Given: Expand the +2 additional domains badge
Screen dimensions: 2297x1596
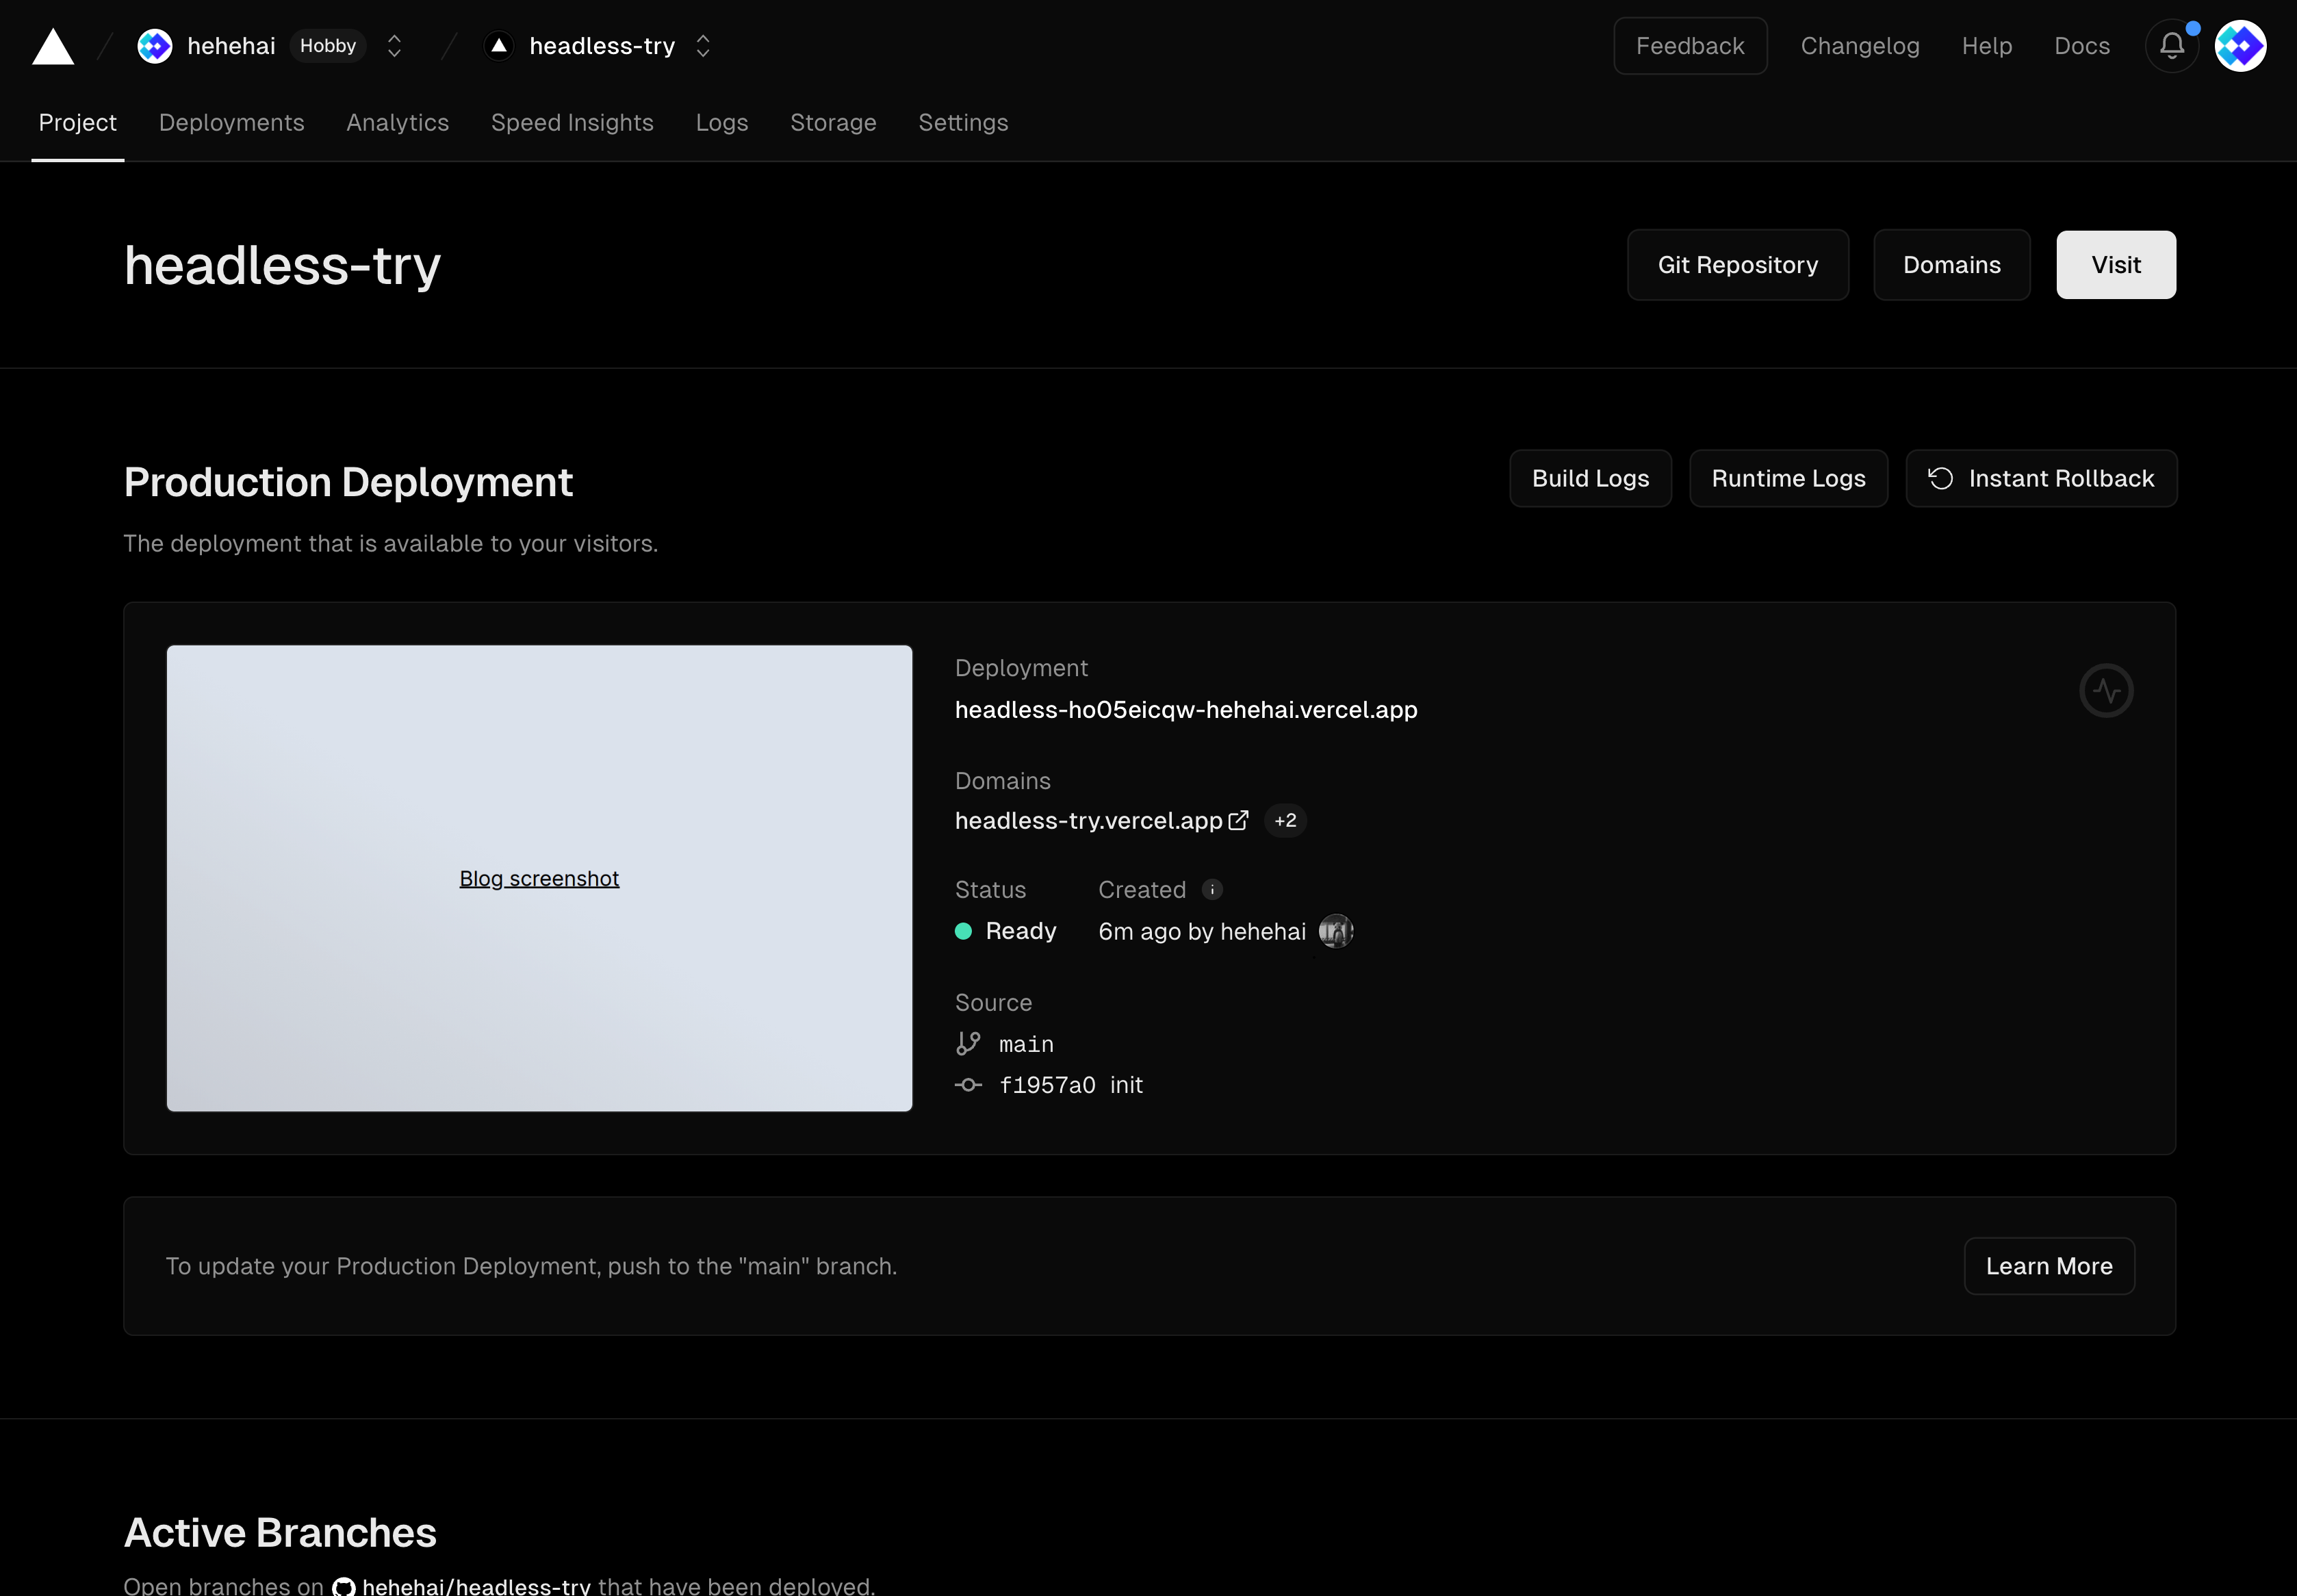Looking at the screenshot, I should point(1285,821).
